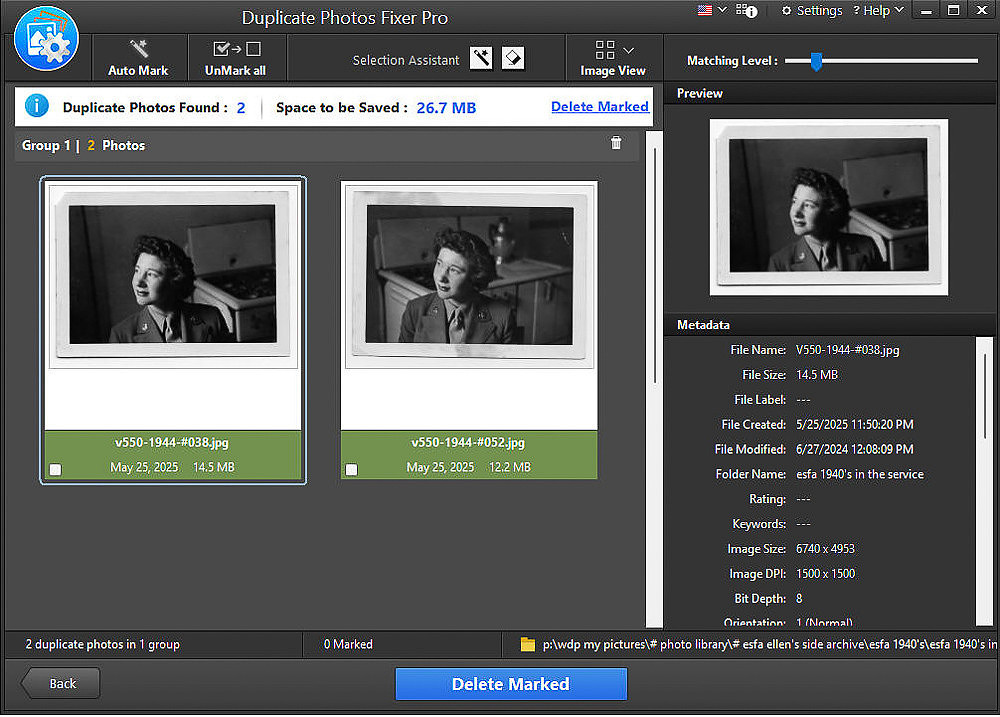Click the File Created value 5/25/2025 11:50:20 PM

coord(855,424)
